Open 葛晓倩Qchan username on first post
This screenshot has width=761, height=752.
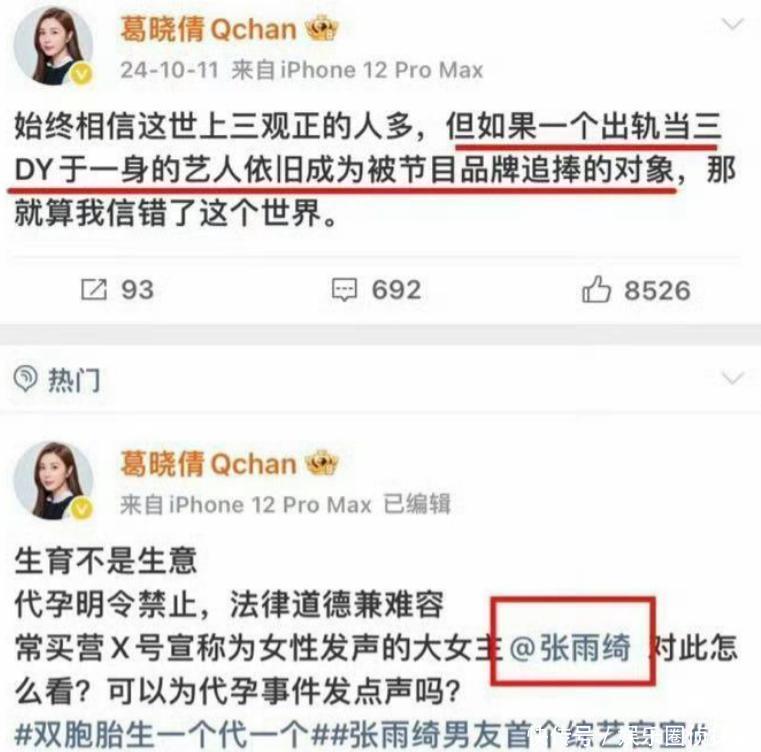[208, 29]
